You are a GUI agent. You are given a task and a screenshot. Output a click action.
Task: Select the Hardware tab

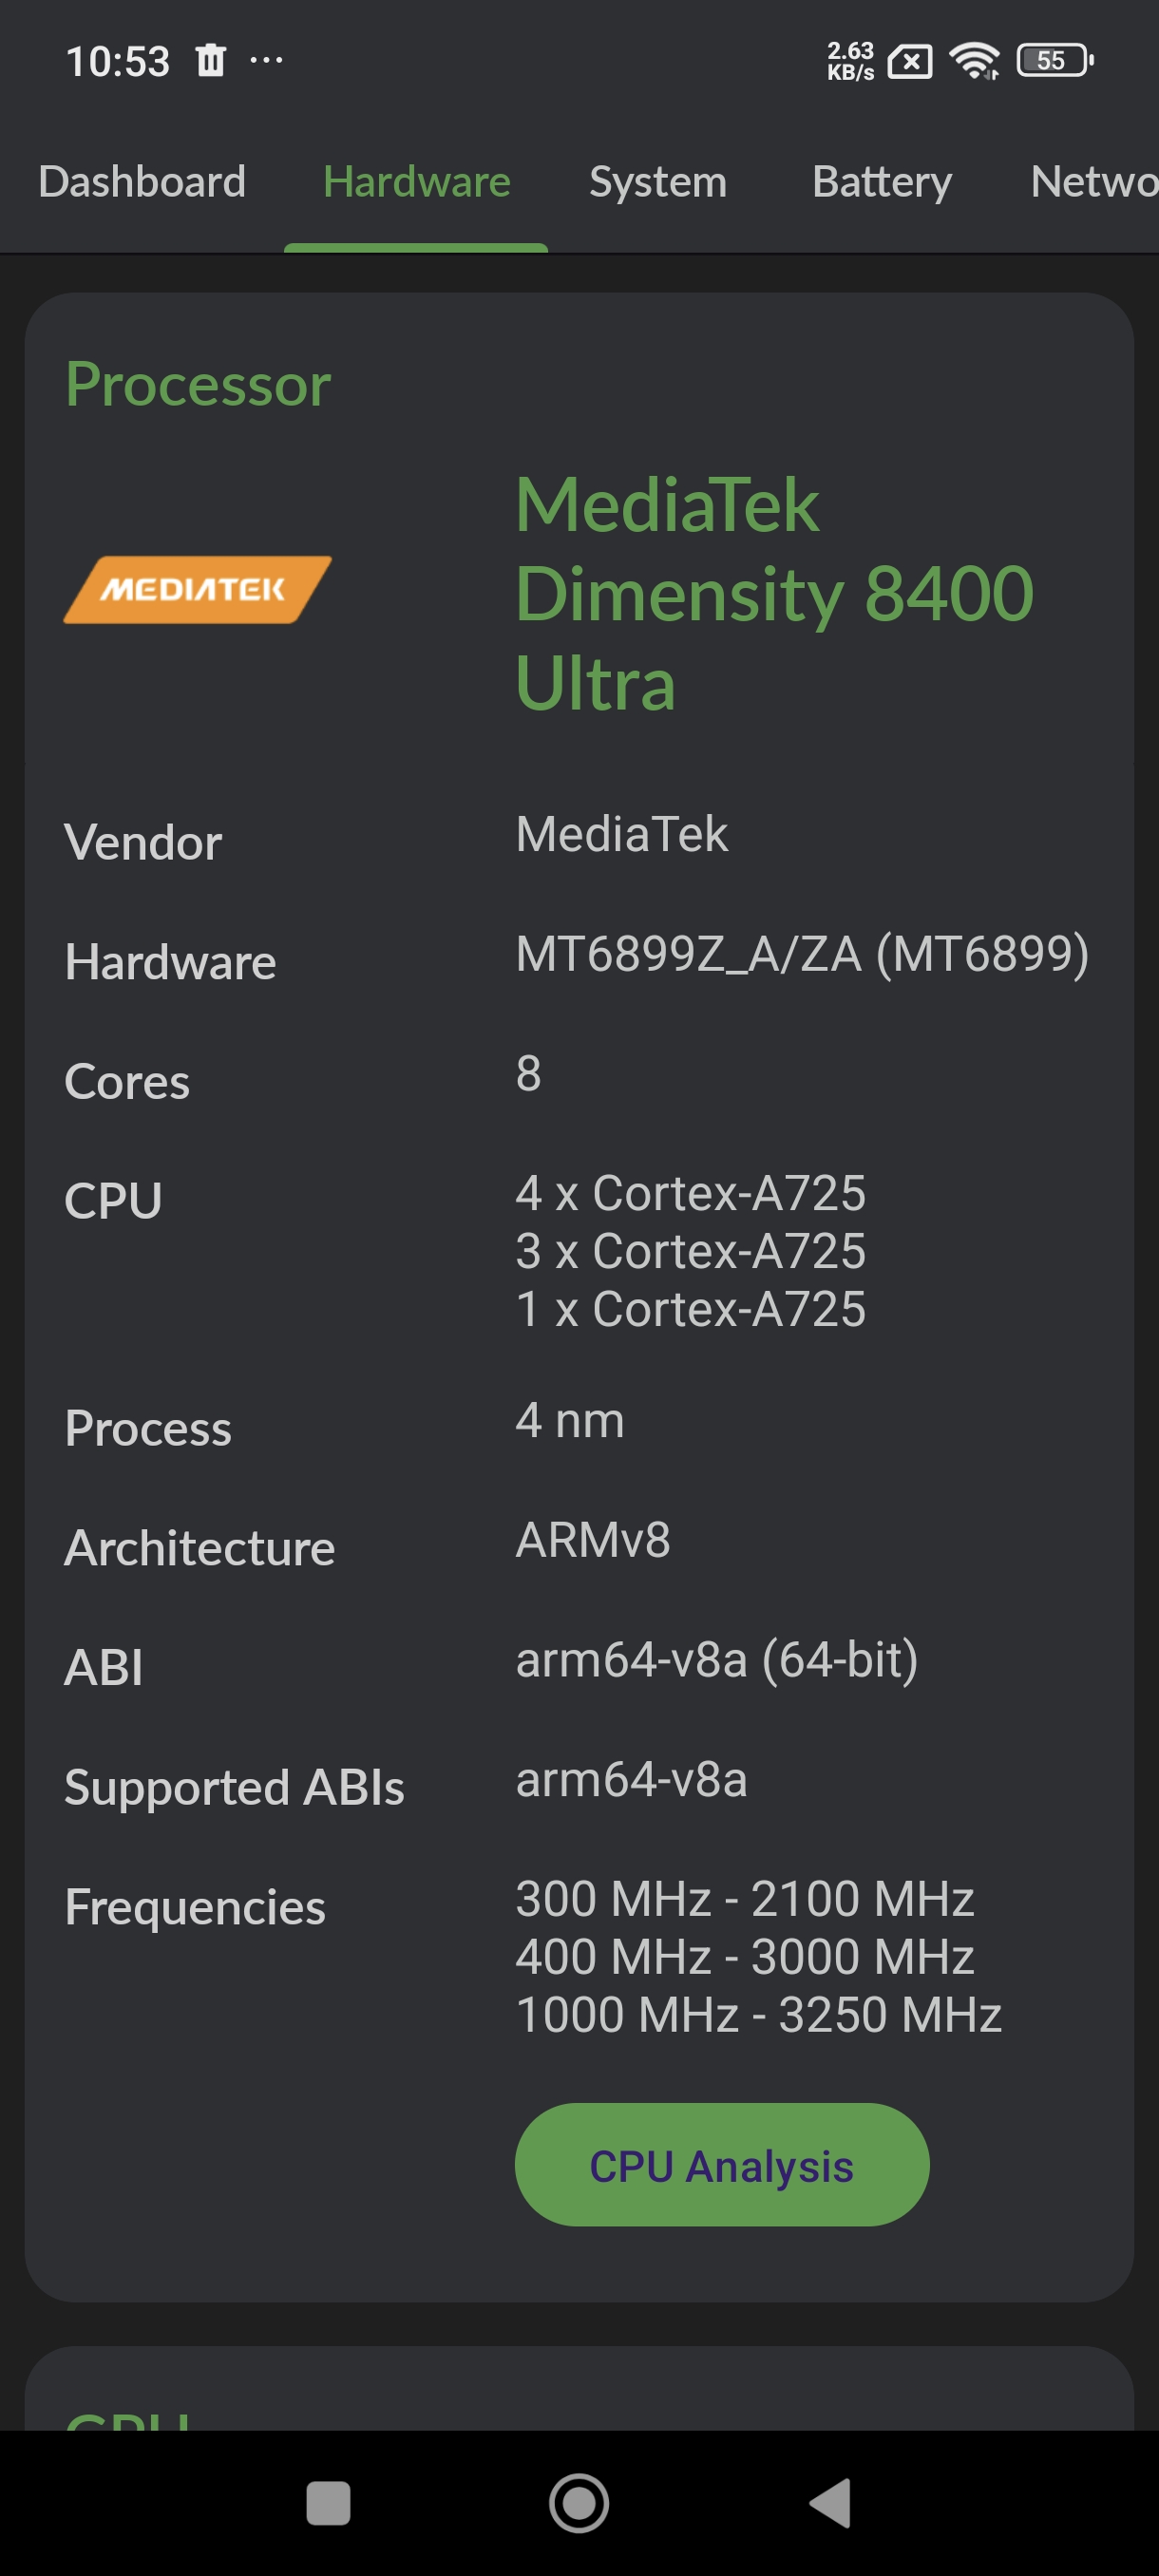(416, 182)
